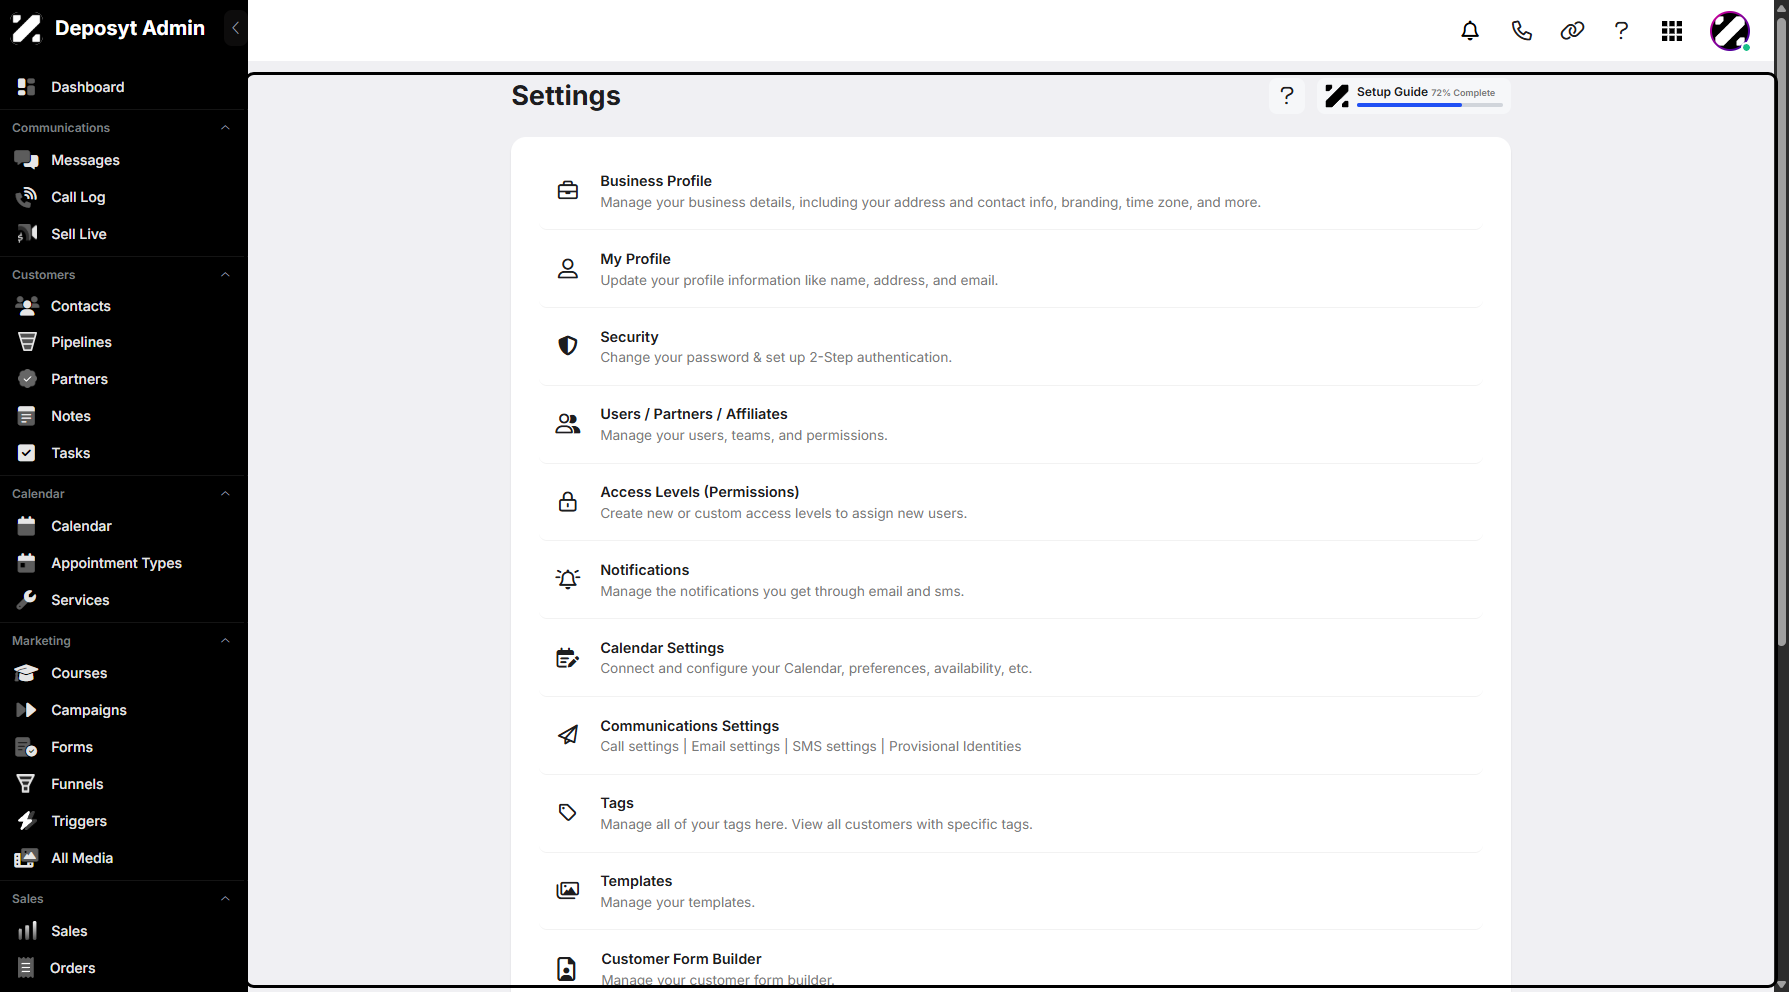Image resolution: width=1789 pixels, height=992 pixels.
Task: Open the notifications bell icon
Action: 1470,31
